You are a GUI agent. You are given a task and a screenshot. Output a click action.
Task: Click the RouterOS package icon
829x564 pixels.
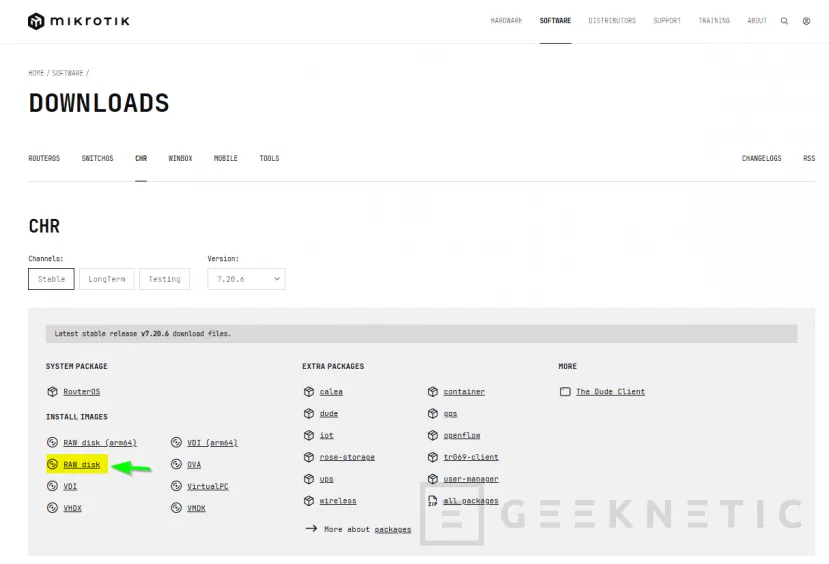52,392
